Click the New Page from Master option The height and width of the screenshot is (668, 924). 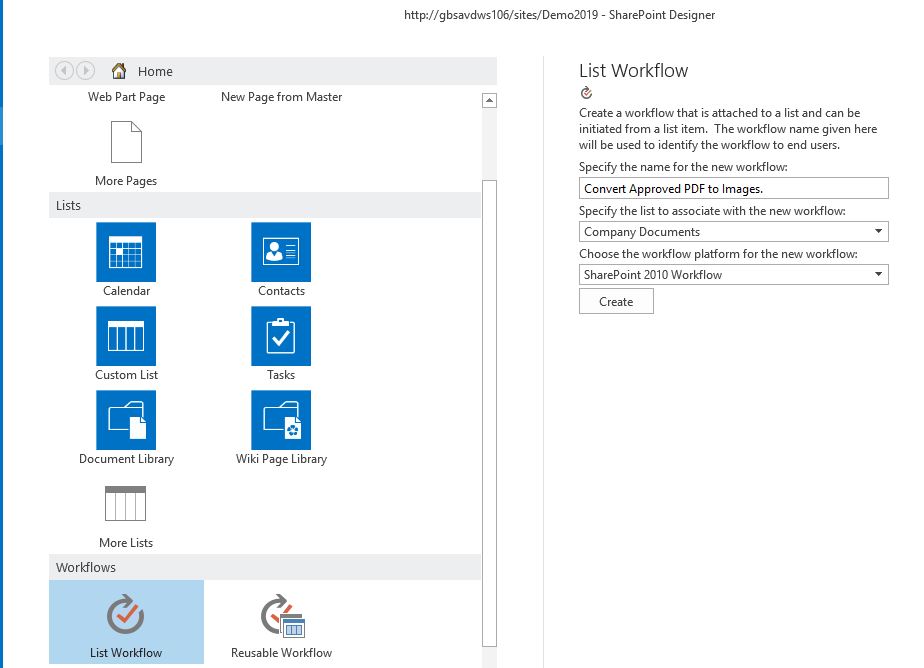point(281,97)
